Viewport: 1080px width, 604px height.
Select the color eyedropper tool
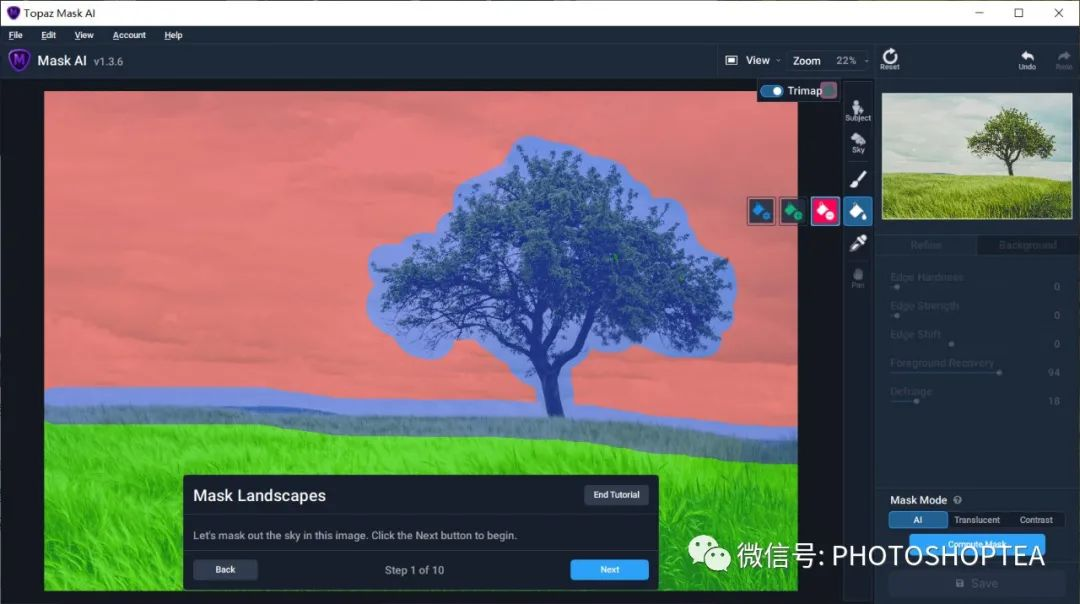pyautogui.click(x=858, y=243)
